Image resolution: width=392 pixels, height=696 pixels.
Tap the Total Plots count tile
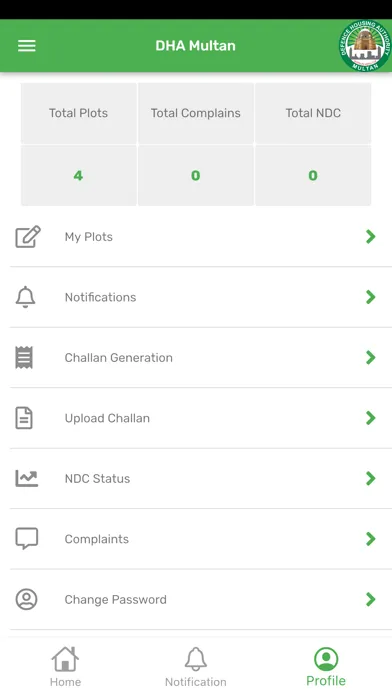79,175
